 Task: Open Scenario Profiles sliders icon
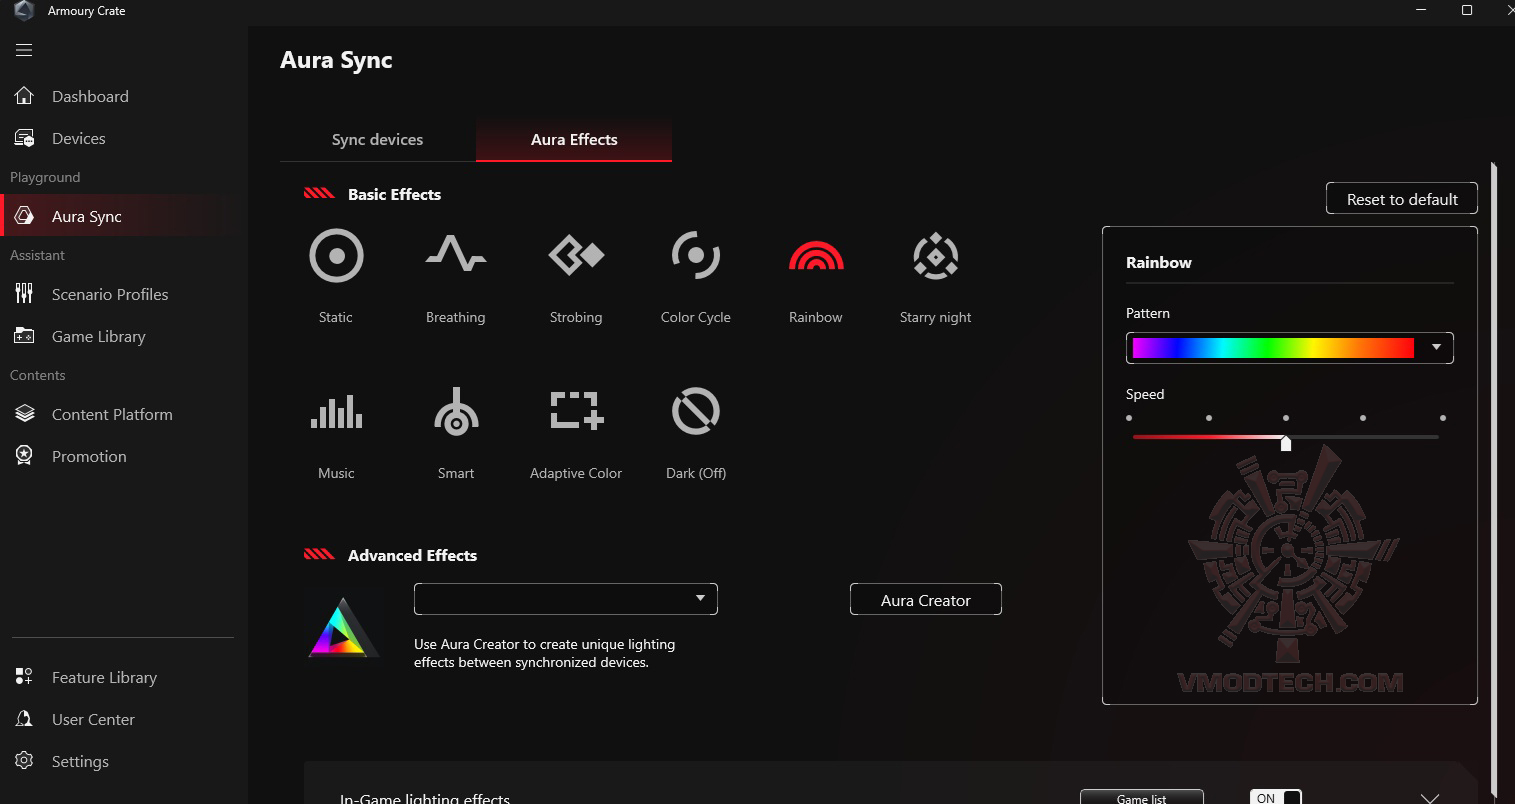[24, 294]
